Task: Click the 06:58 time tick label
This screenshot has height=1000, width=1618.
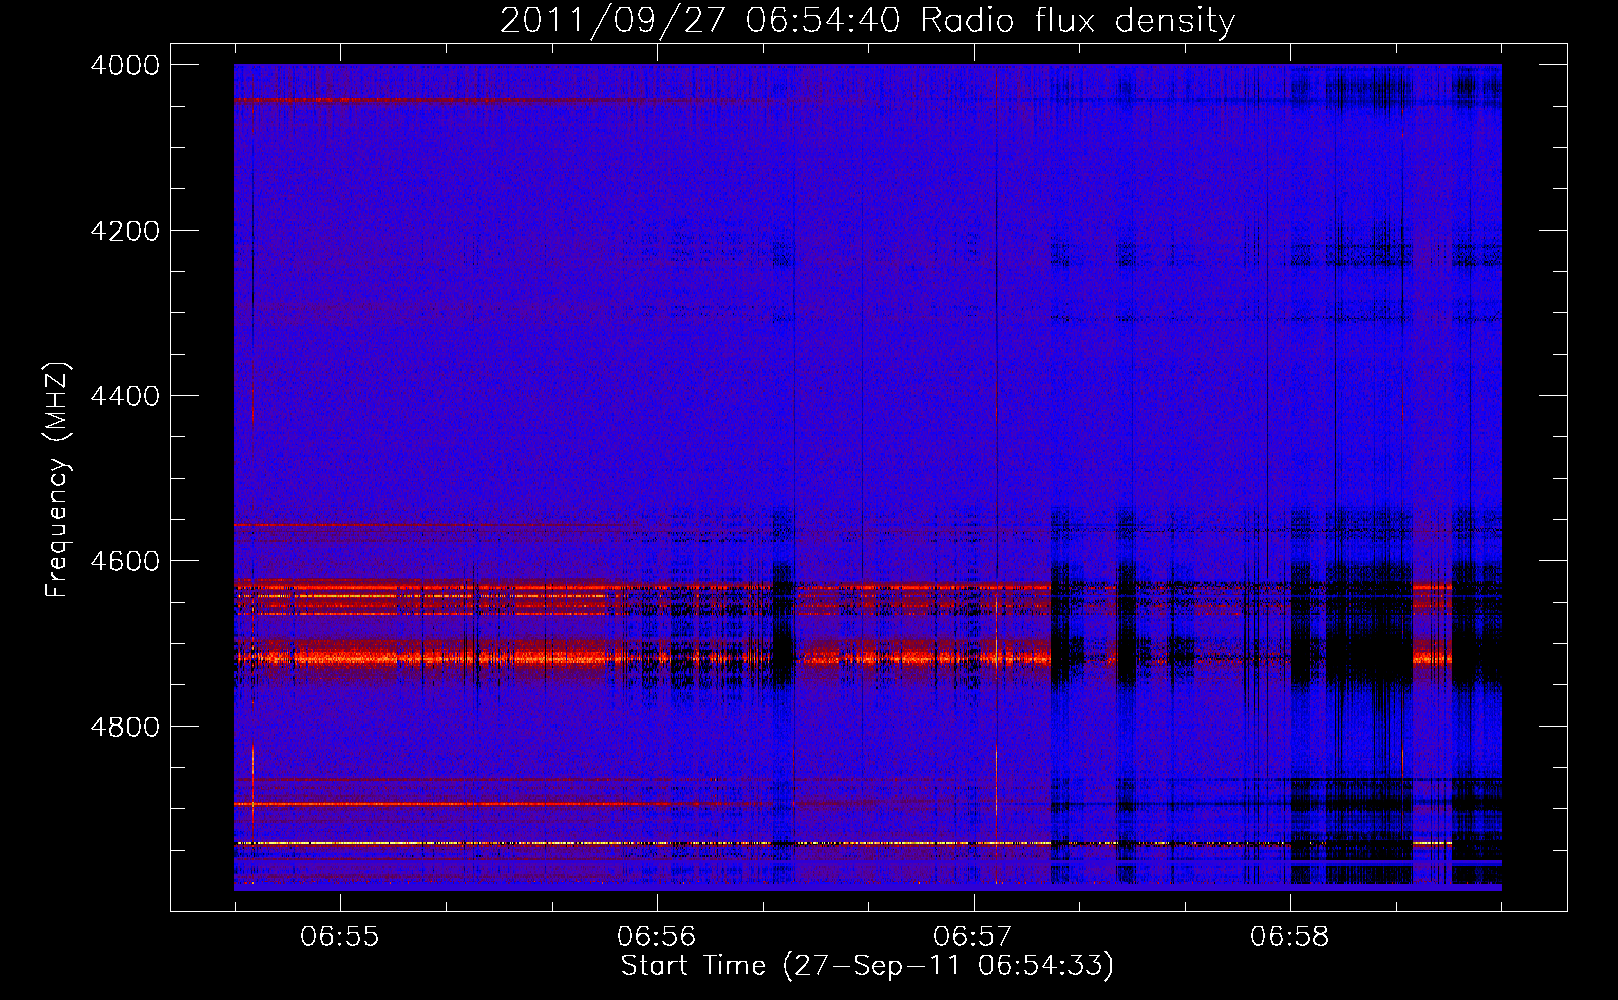Action: [x=1290, y=936]
